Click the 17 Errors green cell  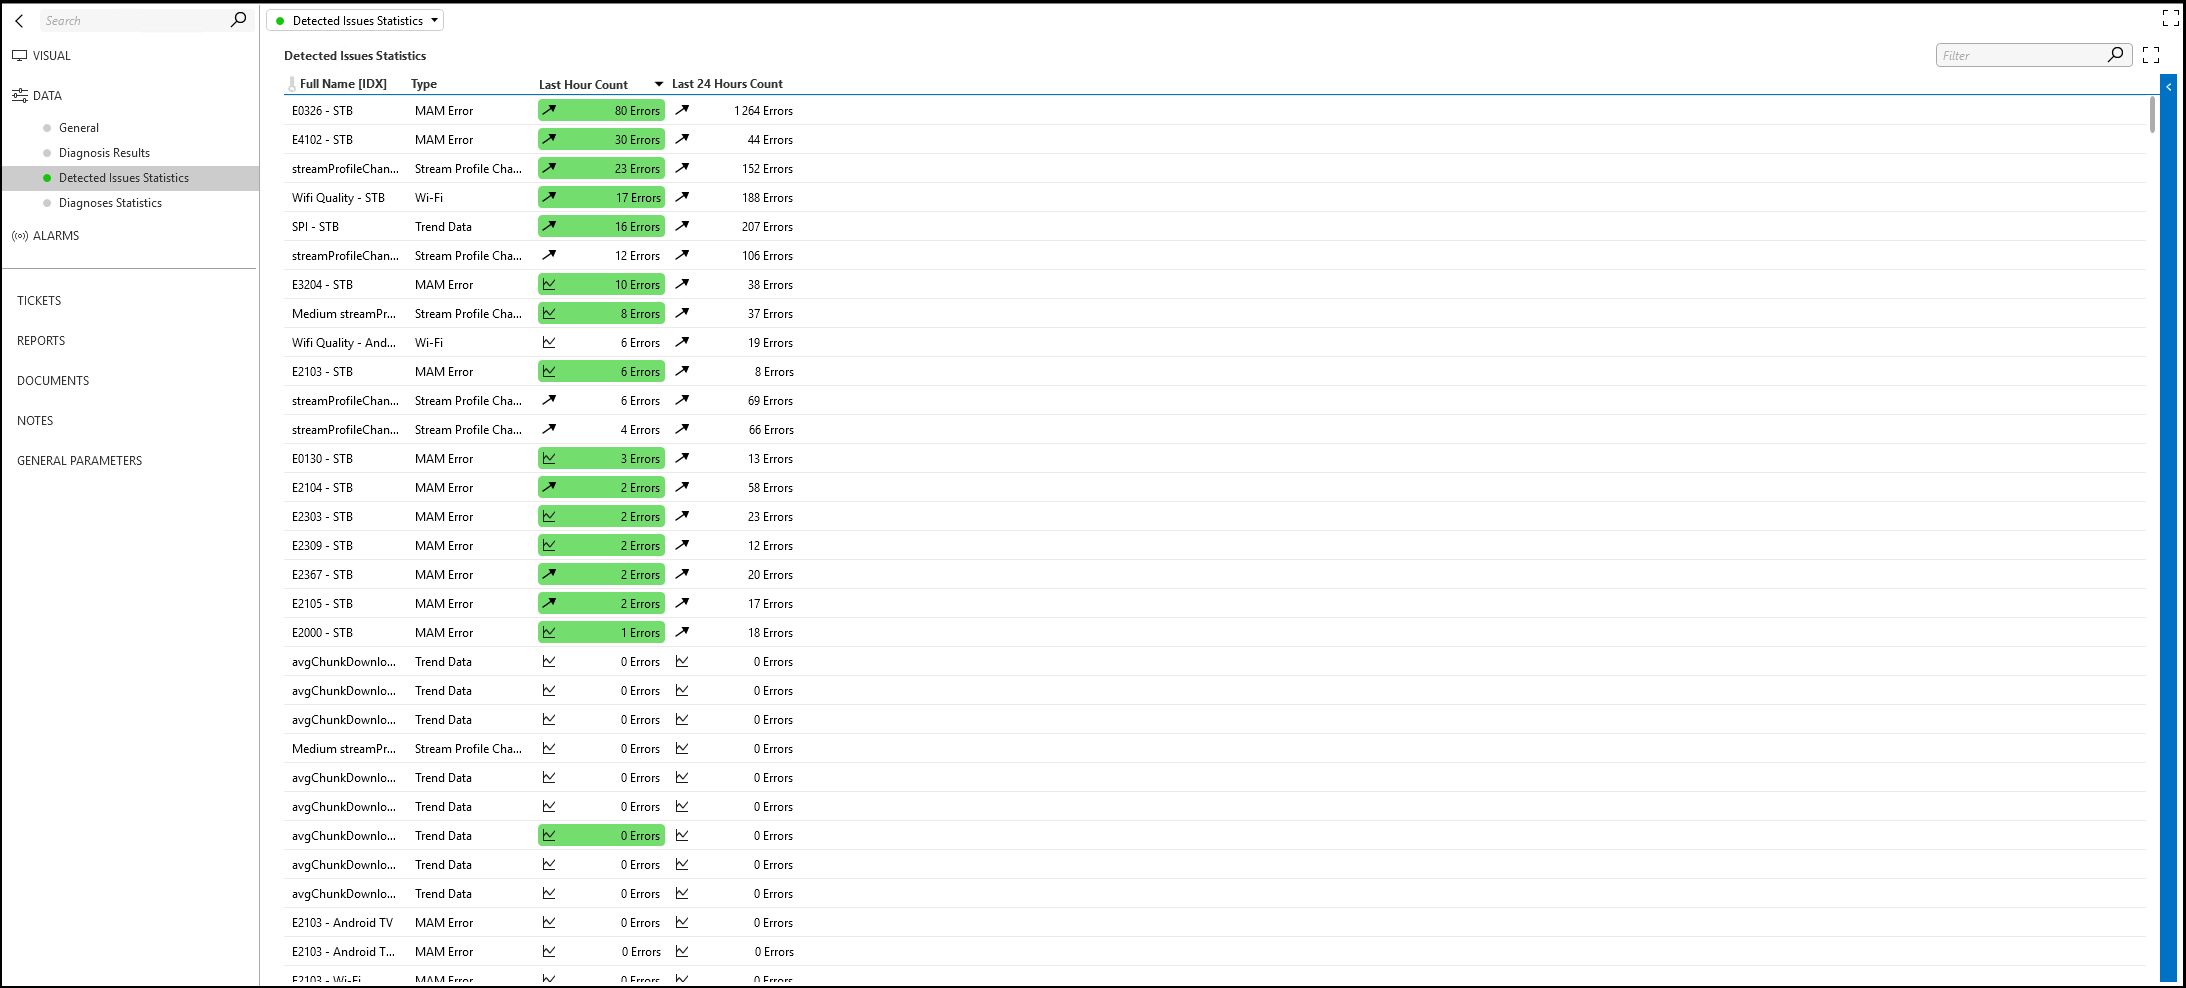coord(601,198)
